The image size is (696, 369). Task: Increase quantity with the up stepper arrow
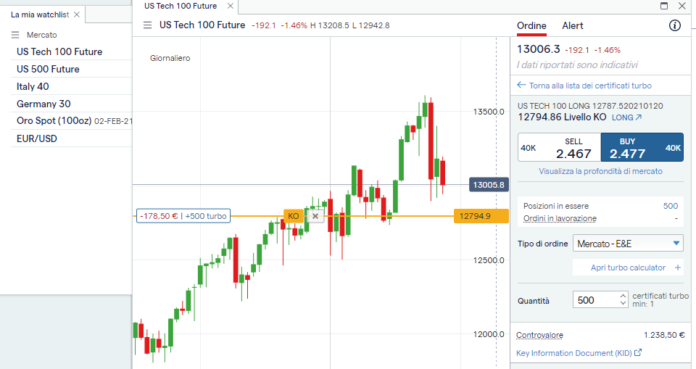pos(623,296)
